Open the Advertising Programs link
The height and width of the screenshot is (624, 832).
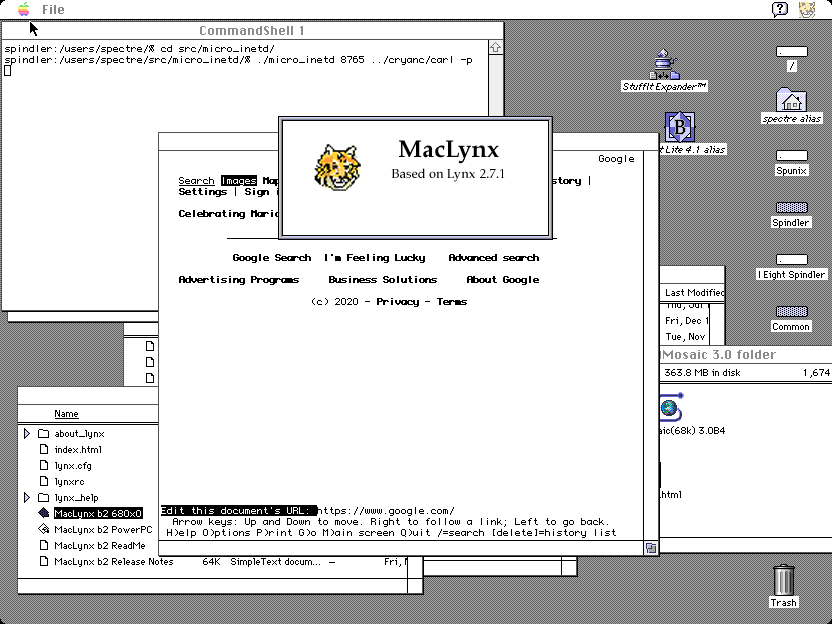(239, 279)
